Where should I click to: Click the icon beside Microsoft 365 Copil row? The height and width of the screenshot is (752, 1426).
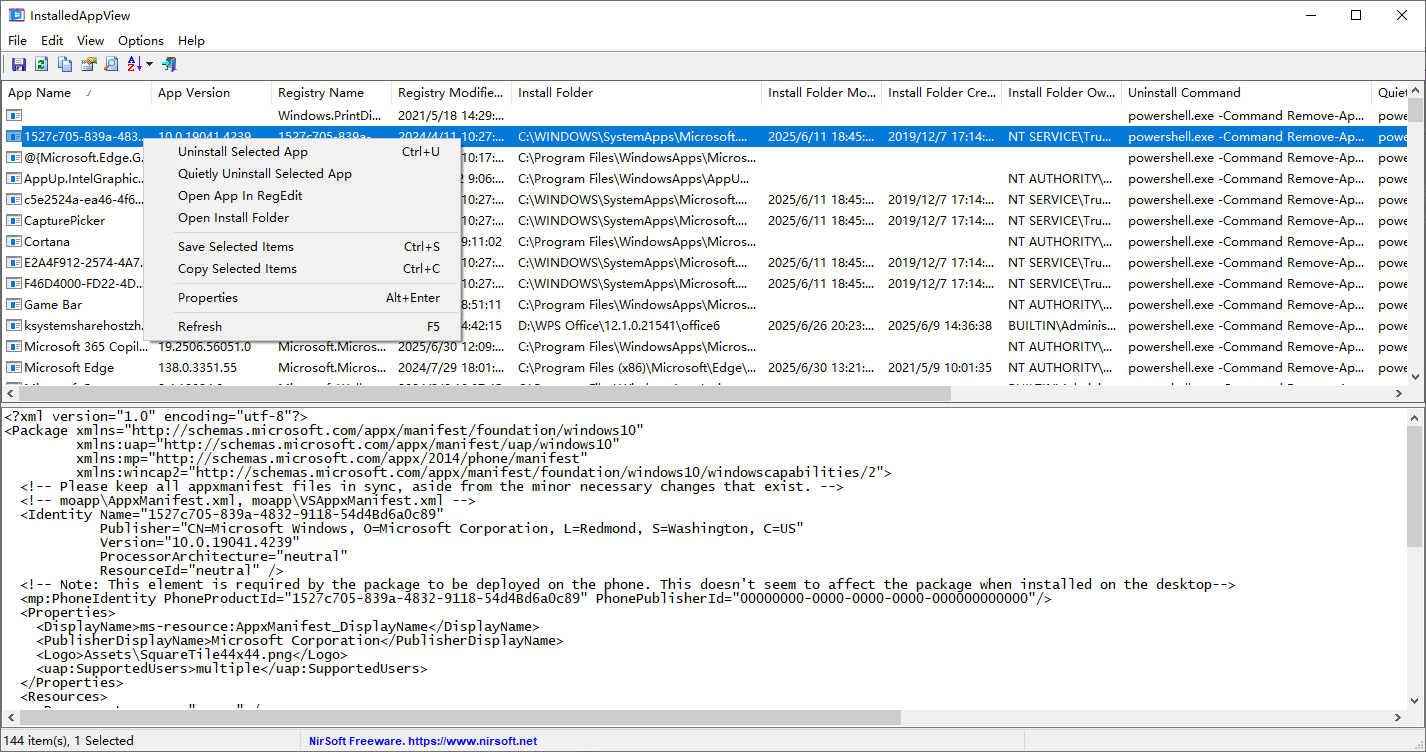pyautogui.click(x=14, y=346)
